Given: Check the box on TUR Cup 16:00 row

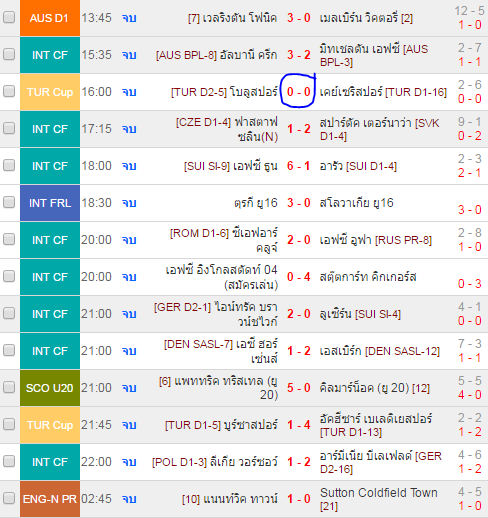Looking at the screenshot, I should pyautogui.click(x=9, y=91).
